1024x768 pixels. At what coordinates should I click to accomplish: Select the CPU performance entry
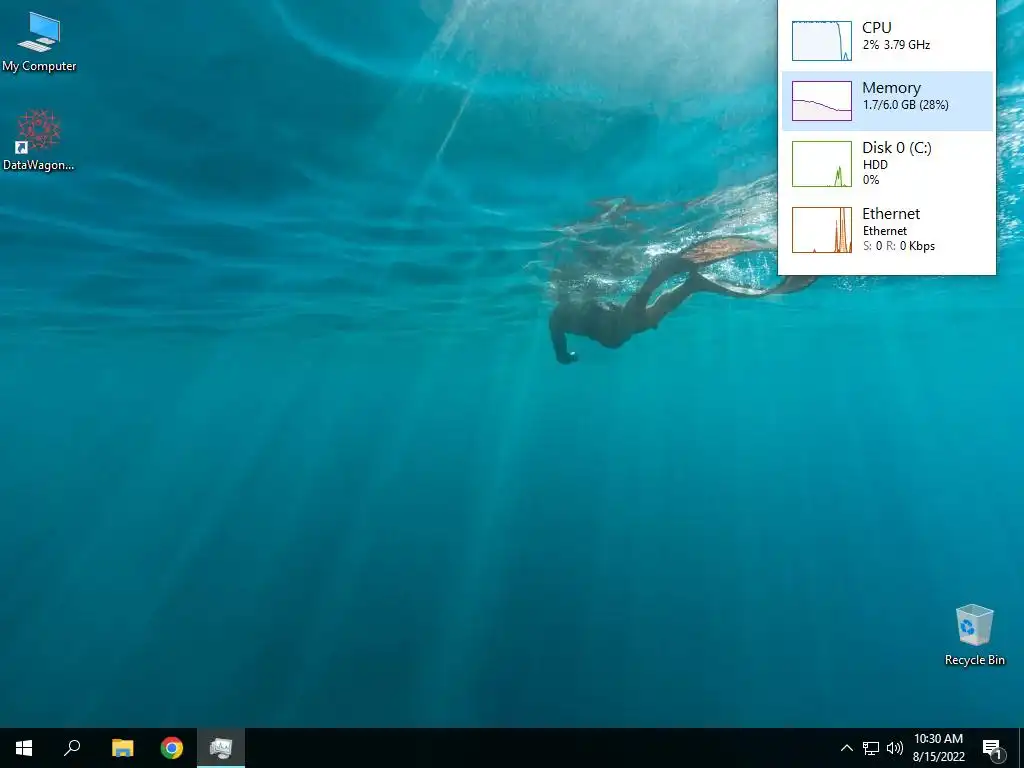(x=888, y=40)
